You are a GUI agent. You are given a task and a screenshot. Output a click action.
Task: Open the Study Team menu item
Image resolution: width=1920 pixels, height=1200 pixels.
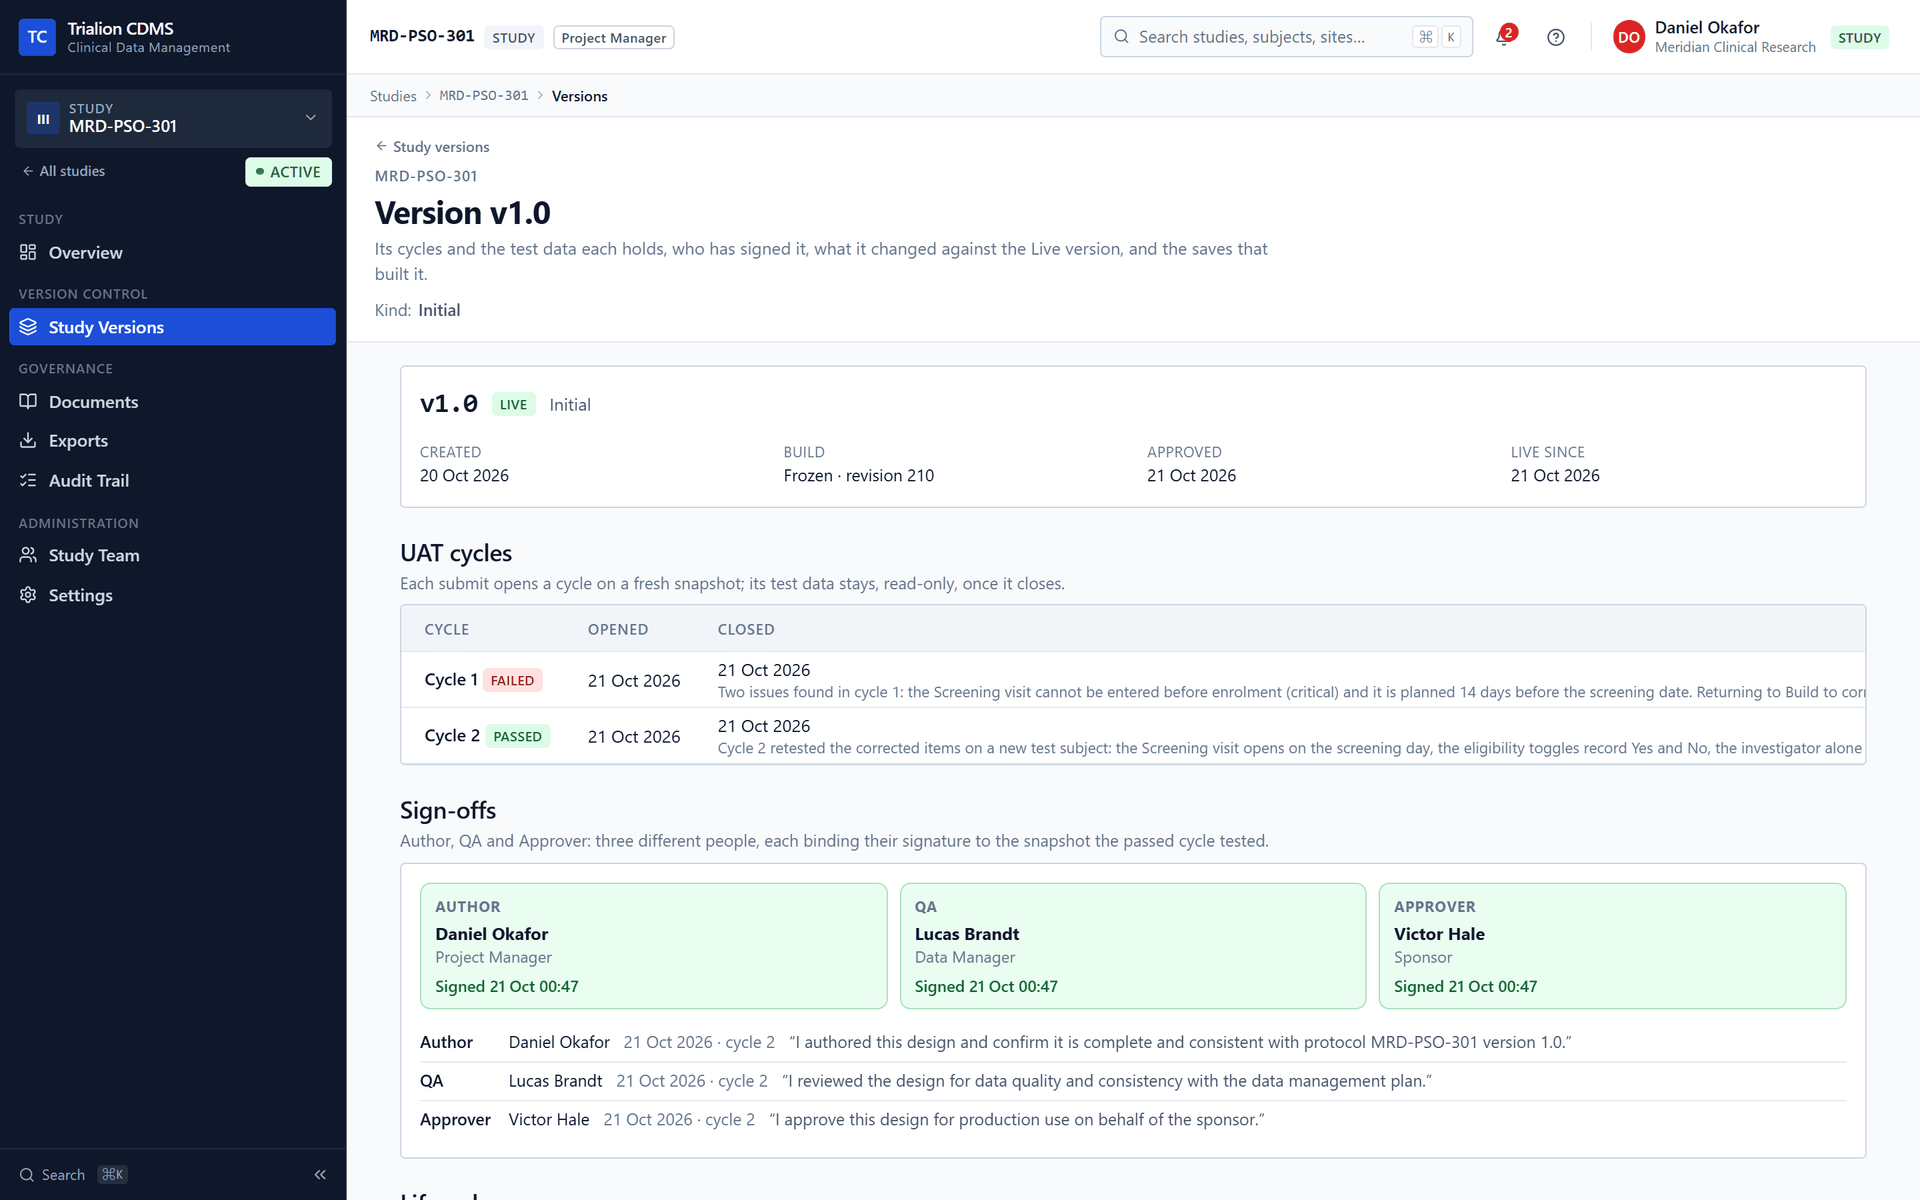pyautogui.click(x=172, y=555)
